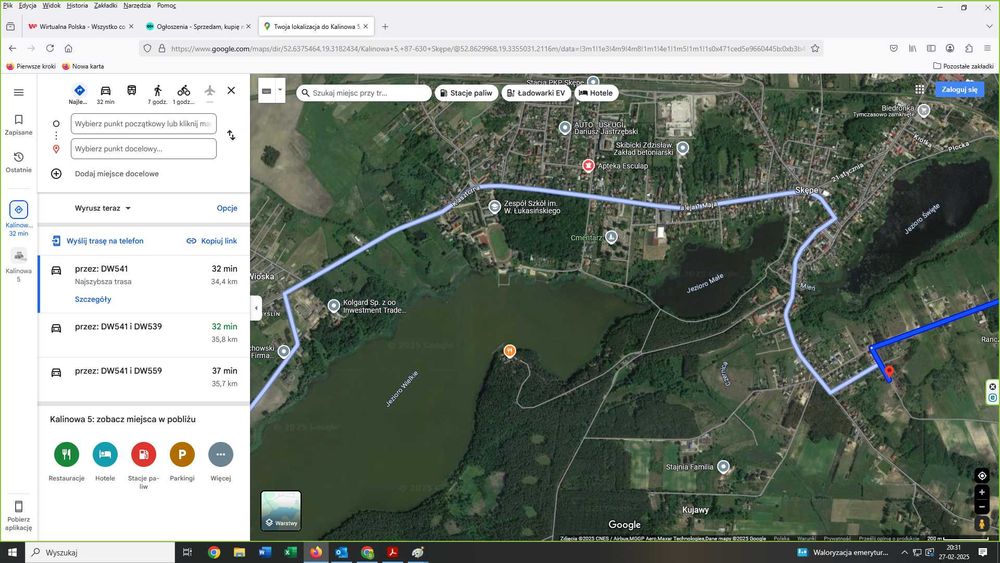Open the Wyrusz teraz departure dropdown
The image size is (1000, 563).
point(103,208)
